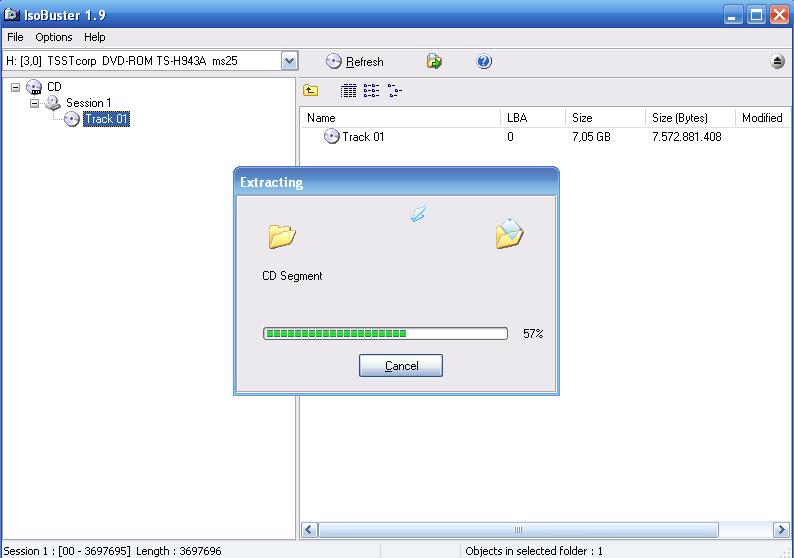Switch to tree-style view icon
Image resolution: width=794 pixels, height=558 pixels.
[394, 91]
